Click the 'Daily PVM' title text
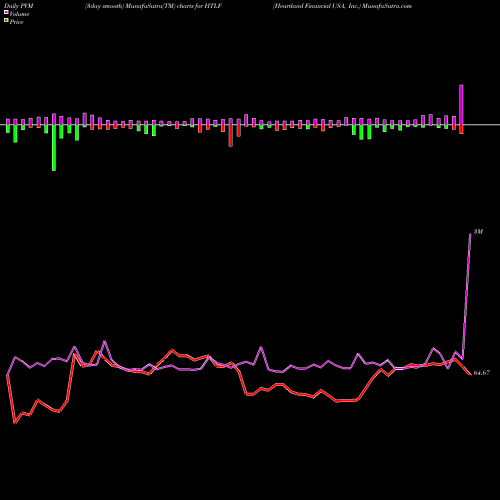 19,6
